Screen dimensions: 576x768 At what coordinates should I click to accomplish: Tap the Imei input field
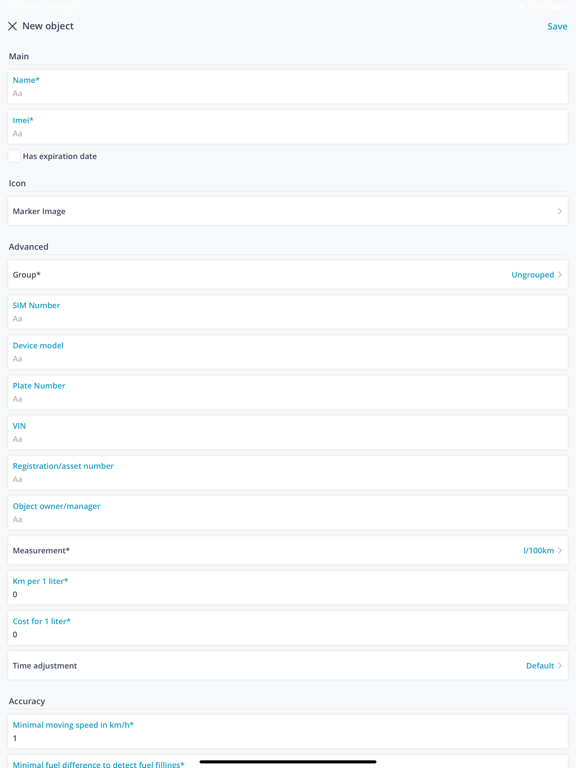click(288, 127)
